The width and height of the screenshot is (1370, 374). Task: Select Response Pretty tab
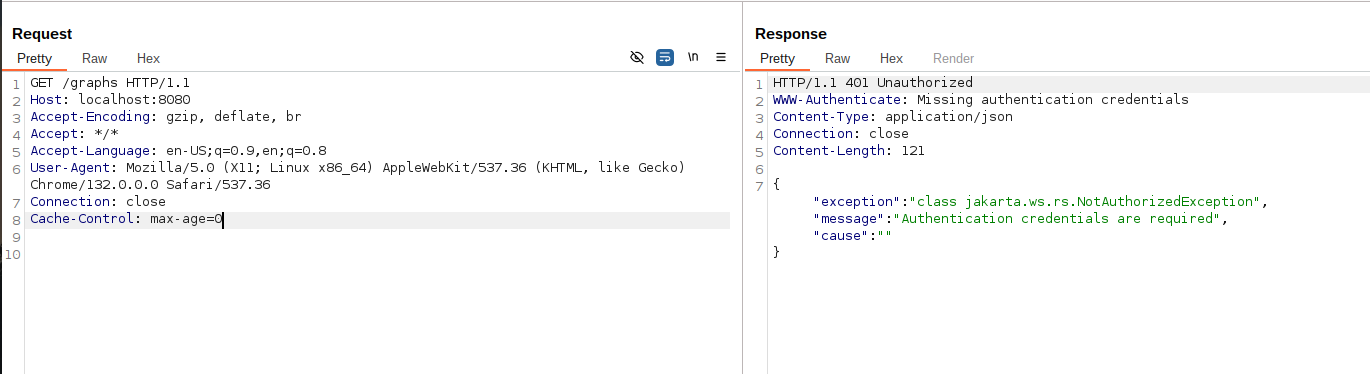pyautogui.click(x=777, y=59)
